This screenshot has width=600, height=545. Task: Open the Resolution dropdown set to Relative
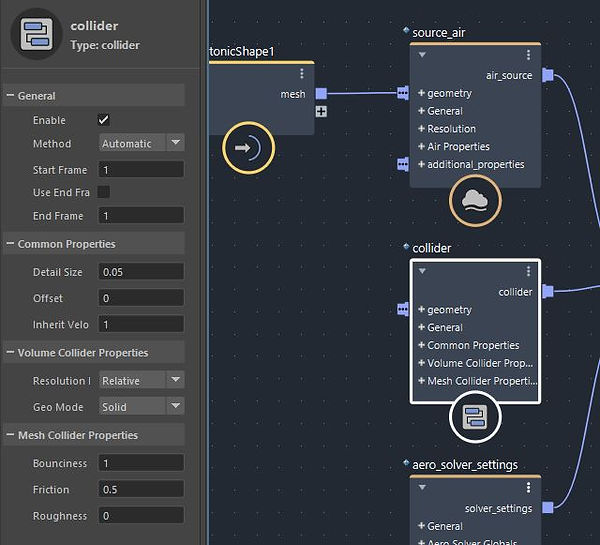click(x=142, y=380)
